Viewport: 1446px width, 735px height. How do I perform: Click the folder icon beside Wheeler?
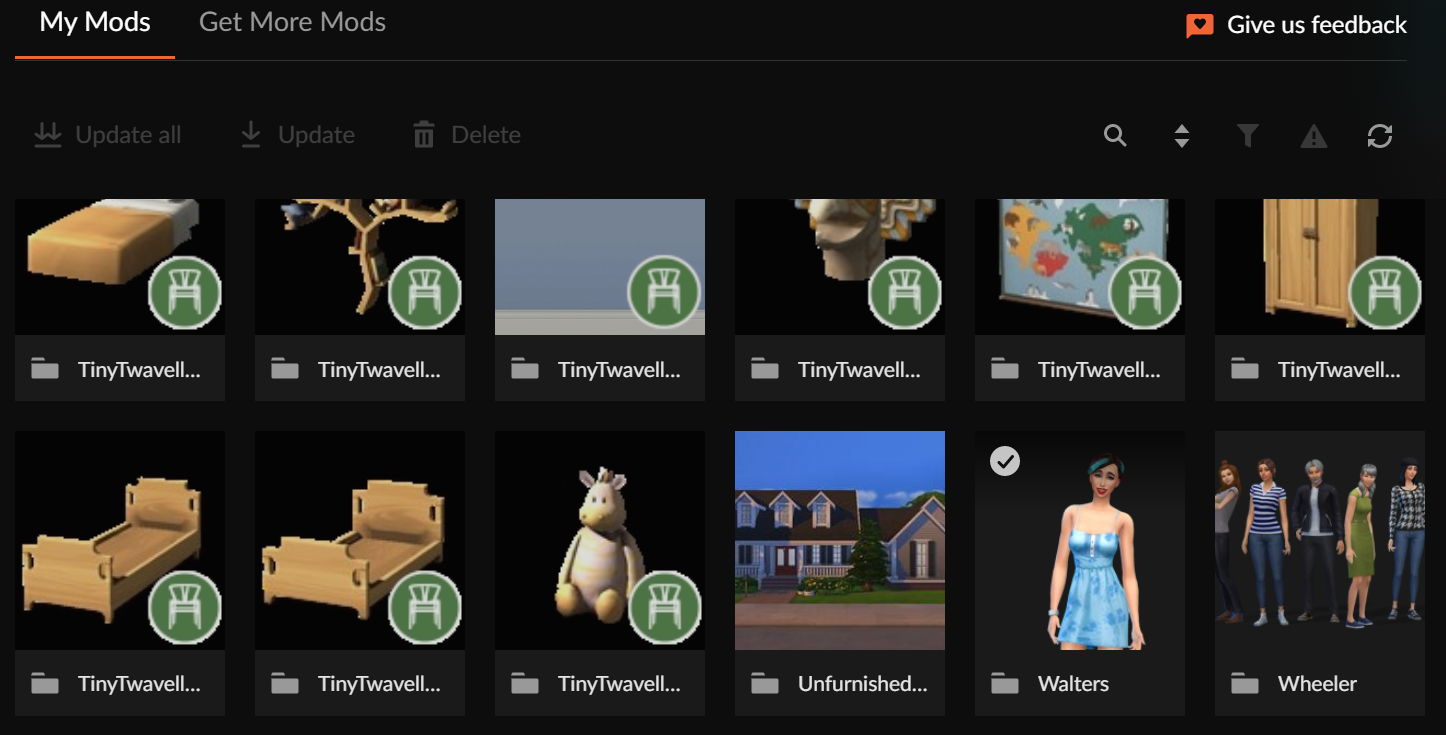[x=1244, y=684]
